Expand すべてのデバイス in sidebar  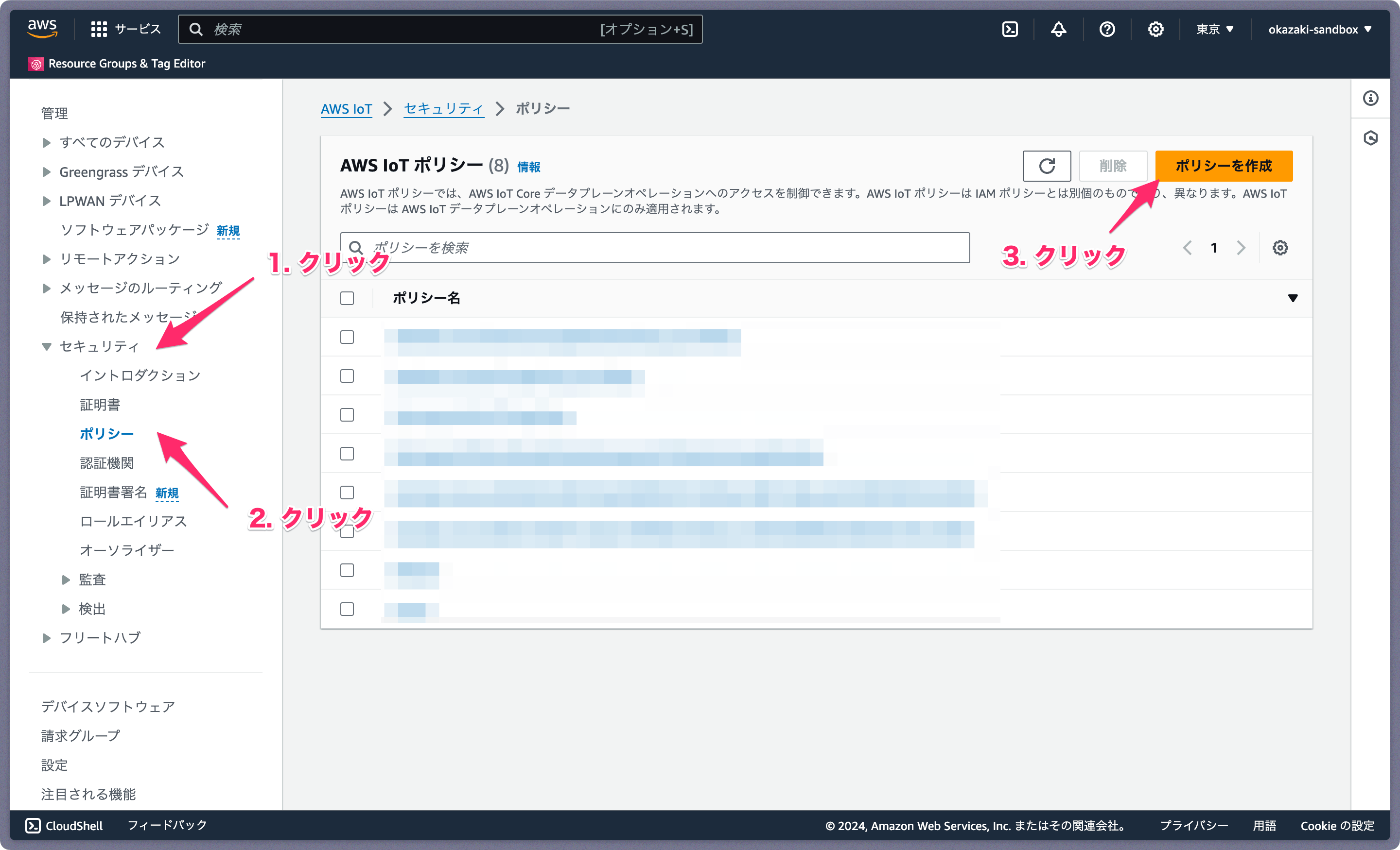(47, 143)
